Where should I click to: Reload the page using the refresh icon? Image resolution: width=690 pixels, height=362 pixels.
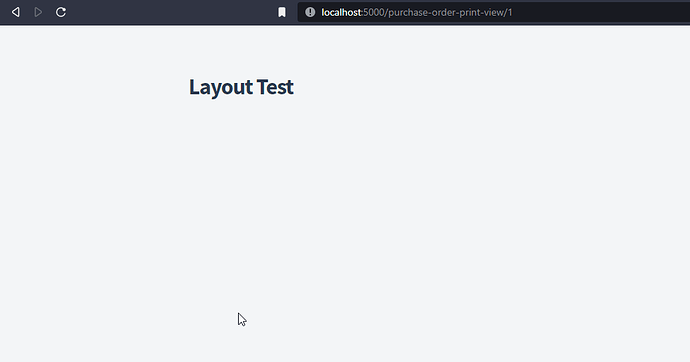61,12
